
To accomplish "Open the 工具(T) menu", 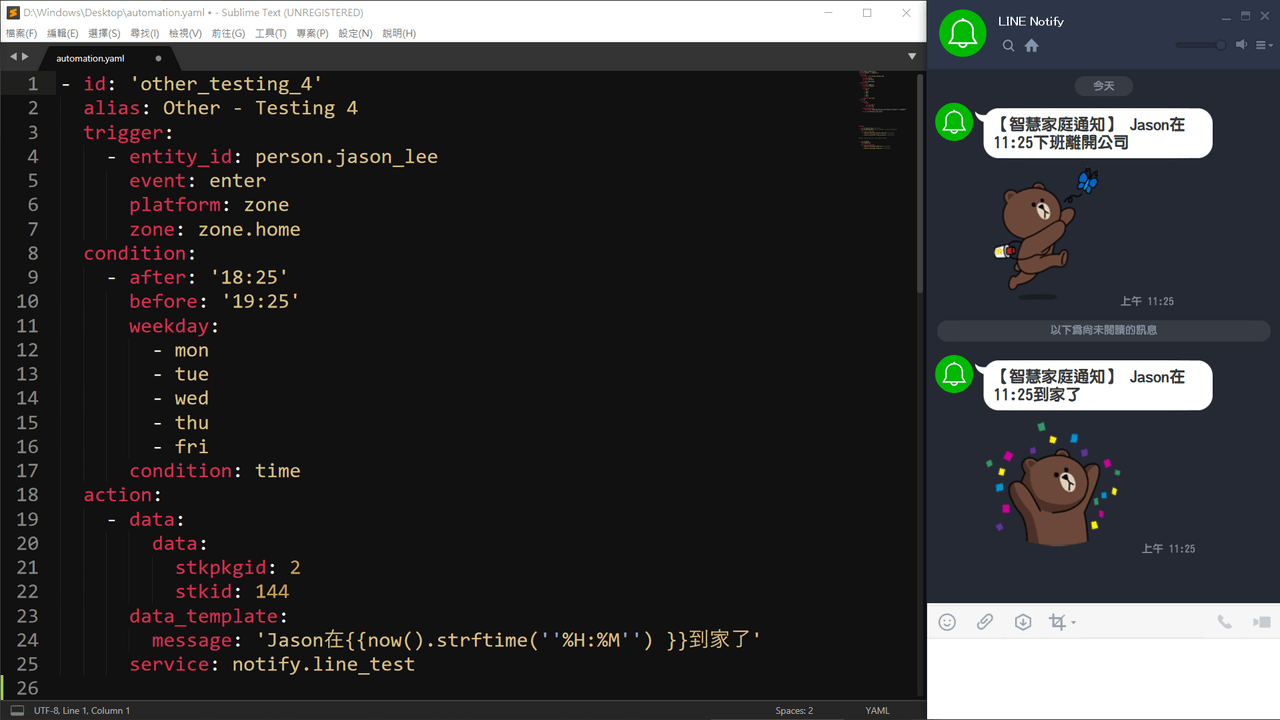I will click(271, 33).
